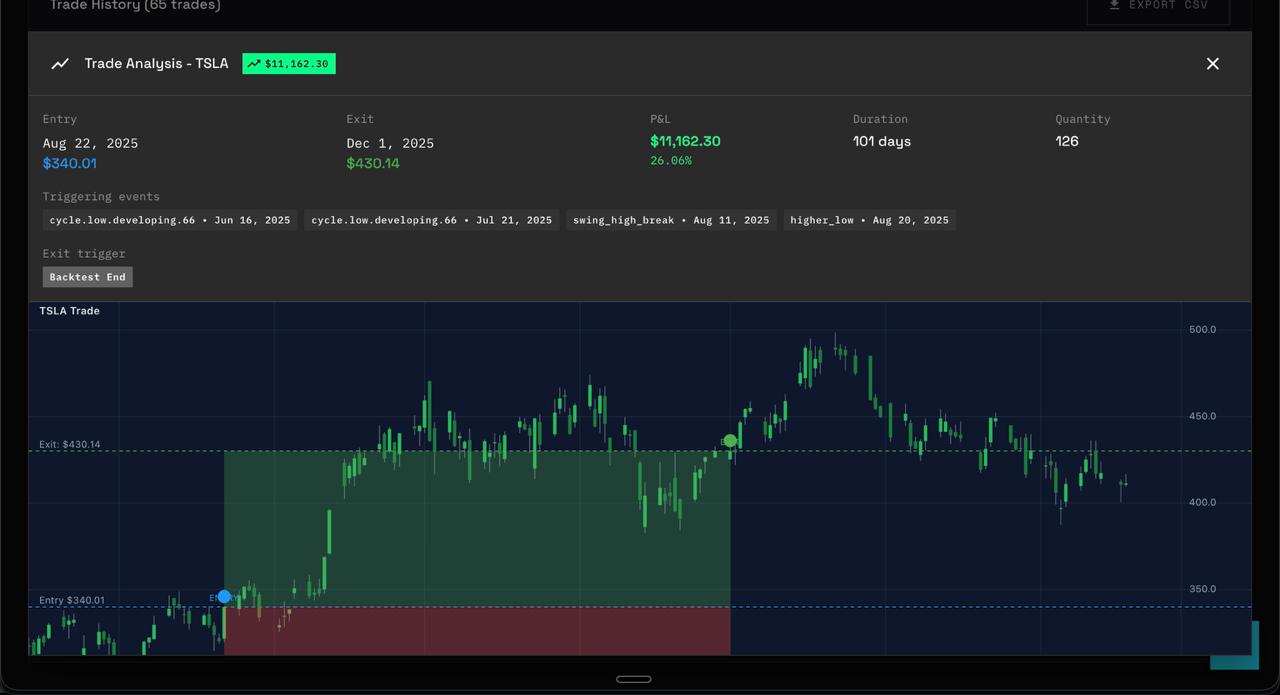1280x695 pixels.
Task: Click the Backtest End exit trigger chip
Action: (x=87, y=277)
